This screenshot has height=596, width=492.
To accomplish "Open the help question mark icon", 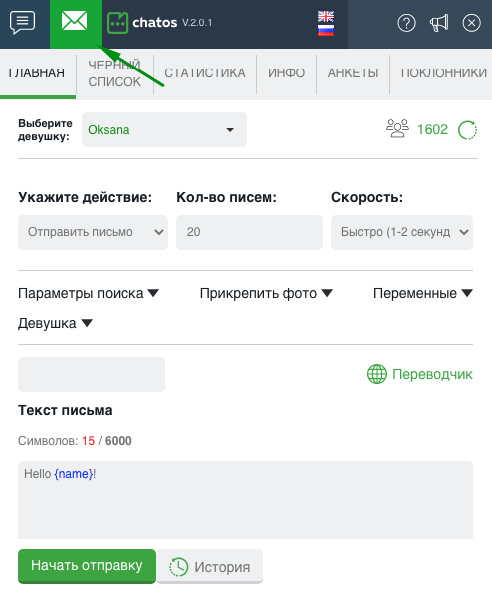I will (x=406, y=23).
